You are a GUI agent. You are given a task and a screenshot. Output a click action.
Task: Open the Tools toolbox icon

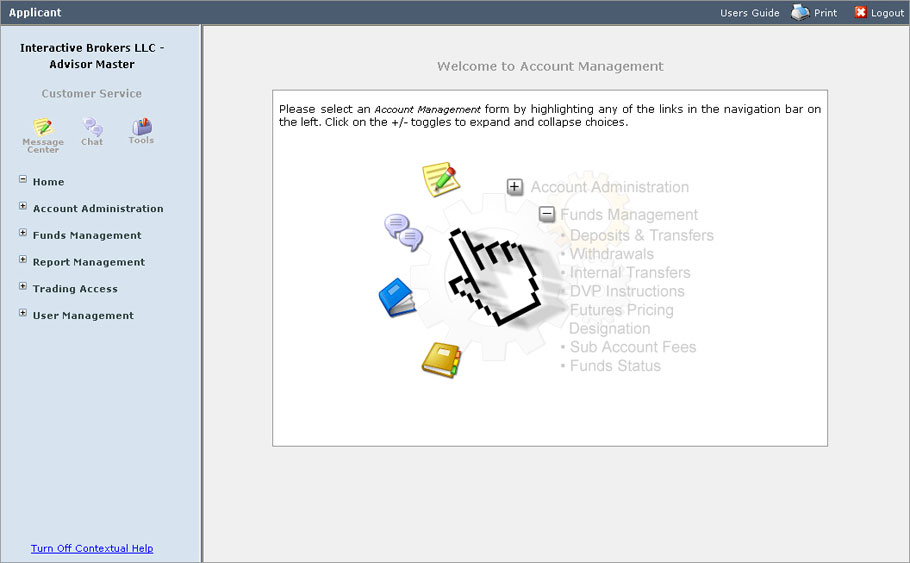(x=142, y=127)
